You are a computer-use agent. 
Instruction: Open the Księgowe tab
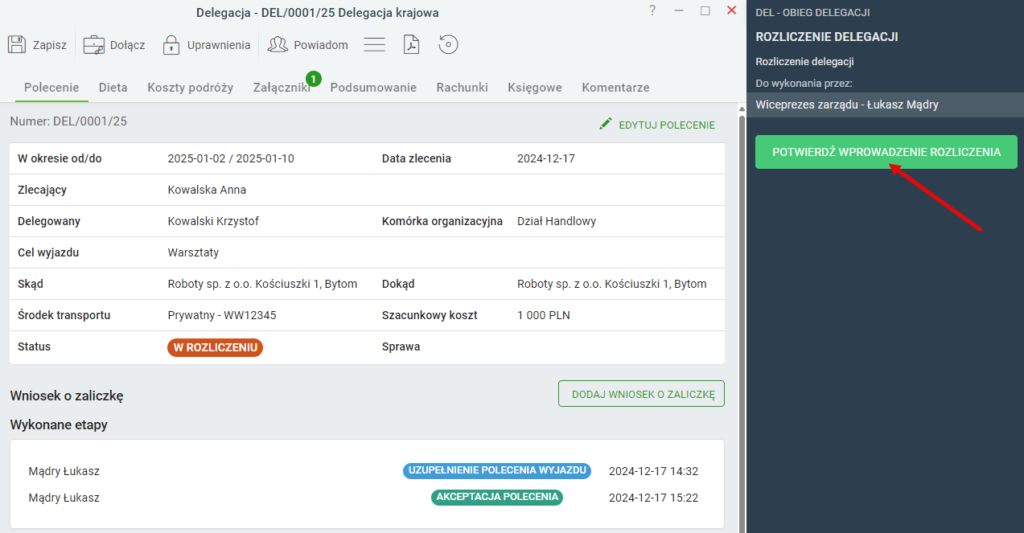(535, 88)
